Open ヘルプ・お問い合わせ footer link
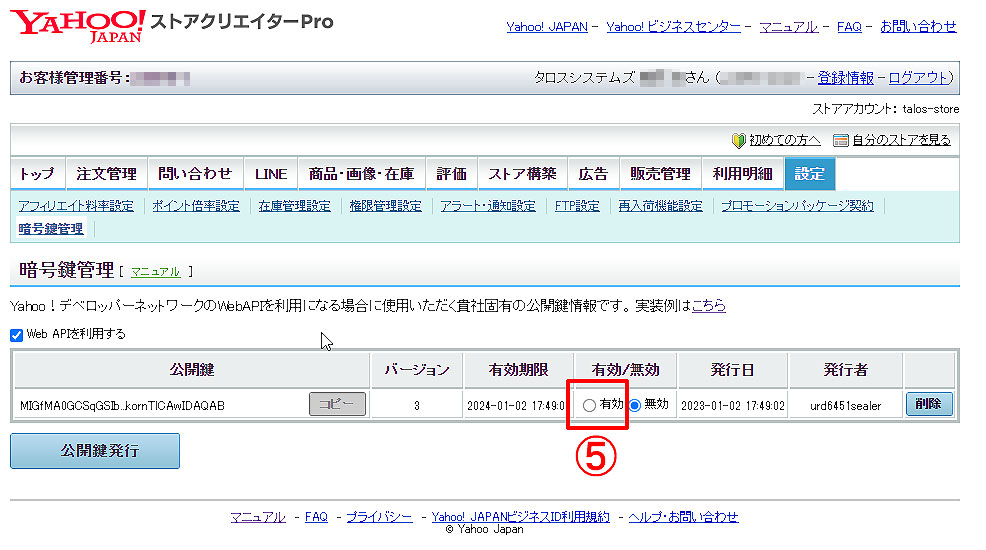Screen dimensions: 986x550 (684, 517)
